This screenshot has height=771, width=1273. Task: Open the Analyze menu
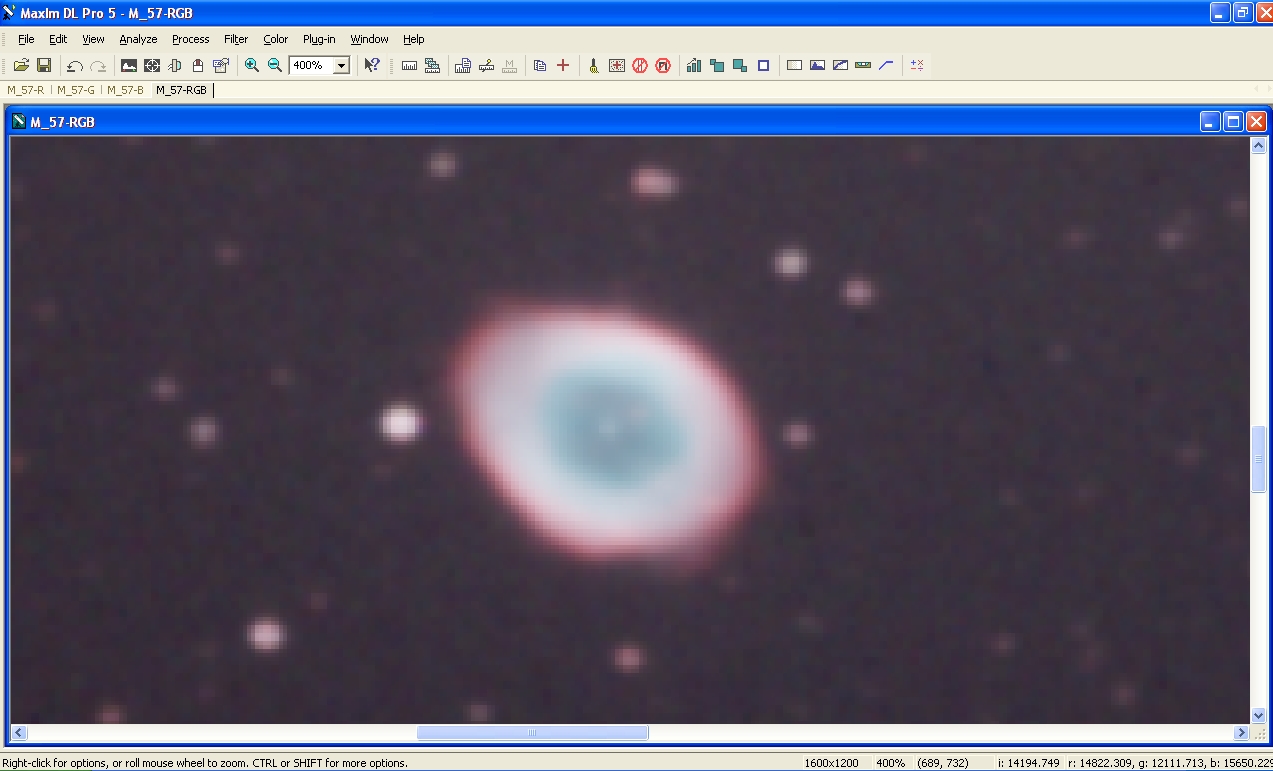(x=138, y=39)
